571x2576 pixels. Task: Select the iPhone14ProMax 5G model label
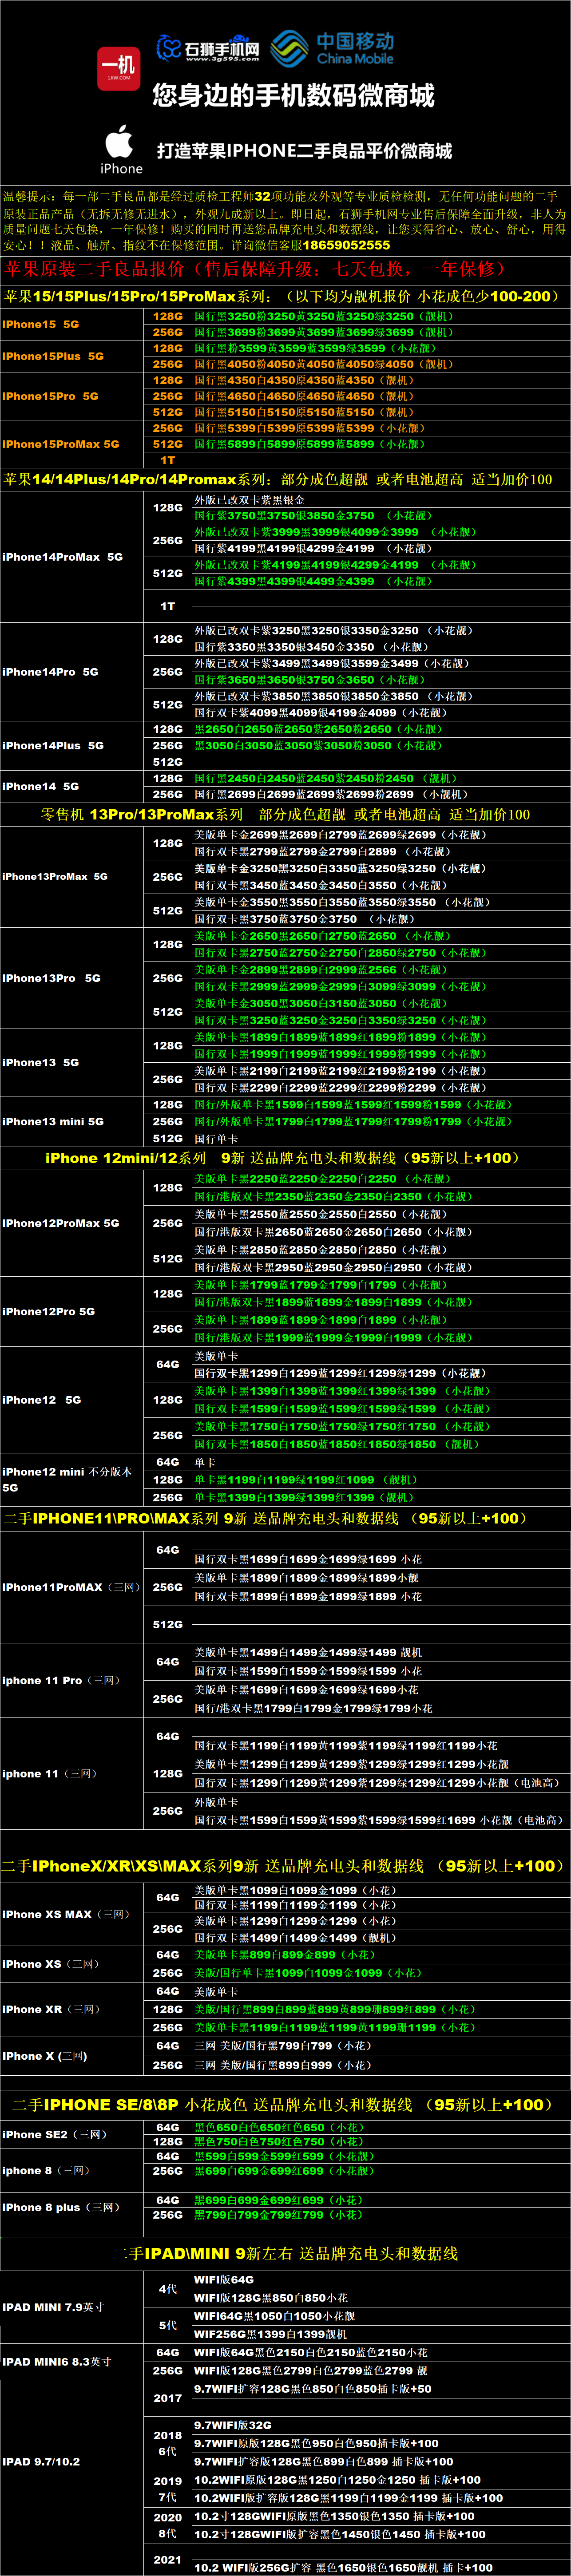pyautogui.click(x=63, y=557)
